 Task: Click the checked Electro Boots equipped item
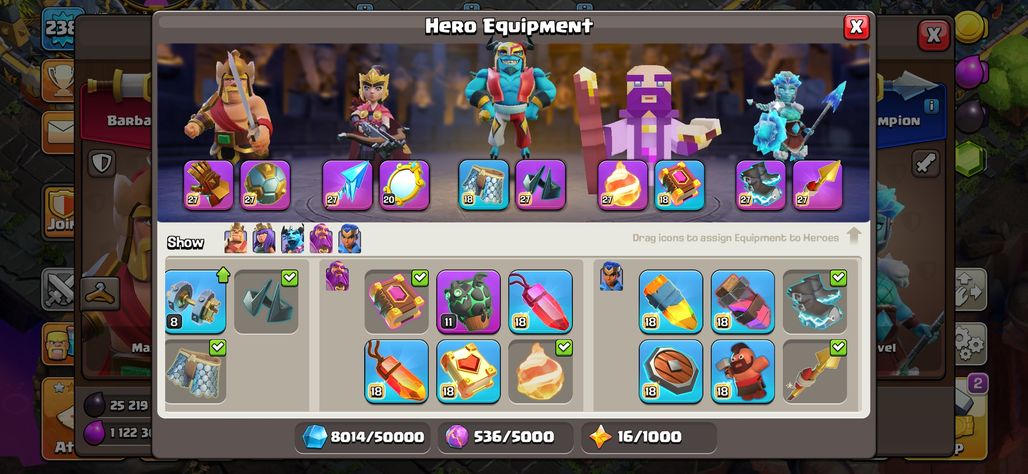coord(815,302)
